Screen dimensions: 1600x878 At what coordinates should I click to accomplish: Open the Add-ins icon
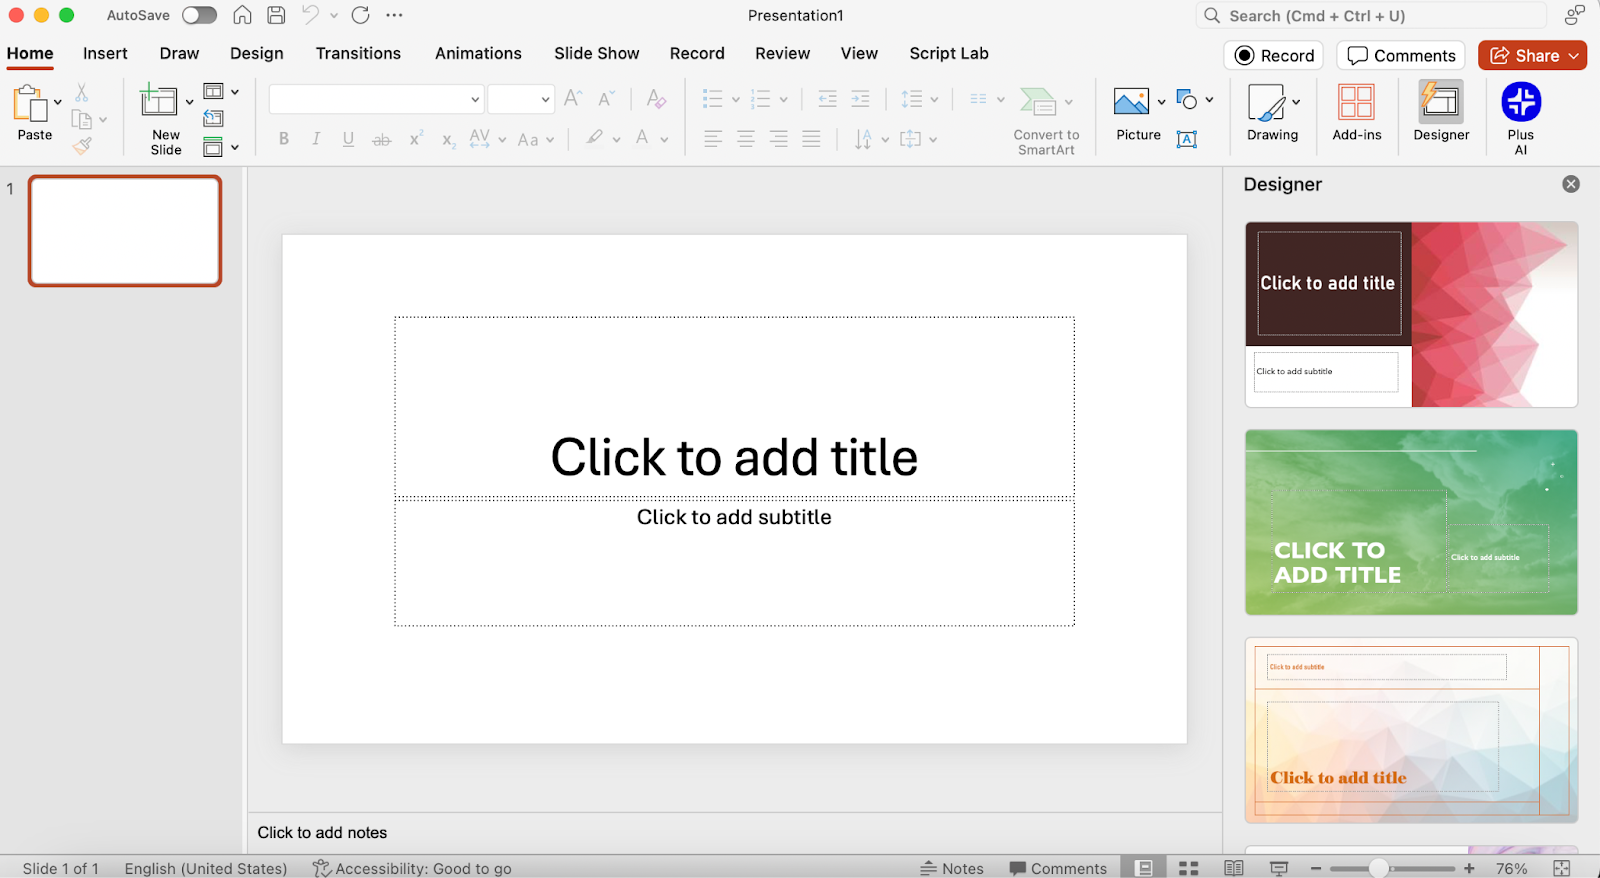click(x=1356, y=103)
